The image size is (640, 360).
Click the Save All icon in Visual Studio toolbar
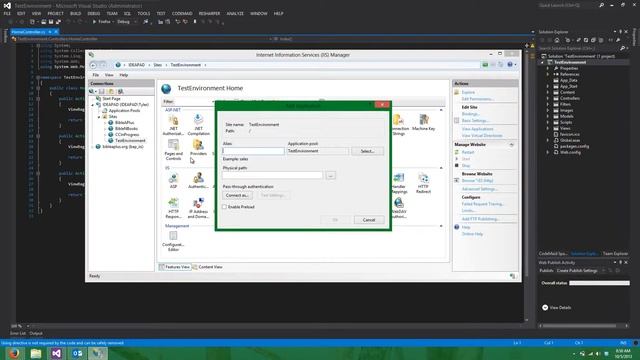click(58, 22)
